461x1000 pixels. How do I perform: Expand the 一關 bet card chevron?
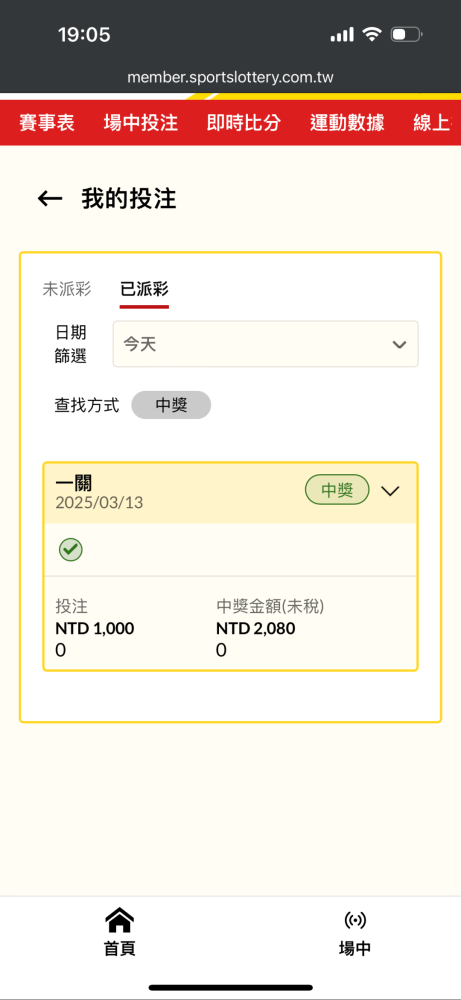click(x=390, y=490)
